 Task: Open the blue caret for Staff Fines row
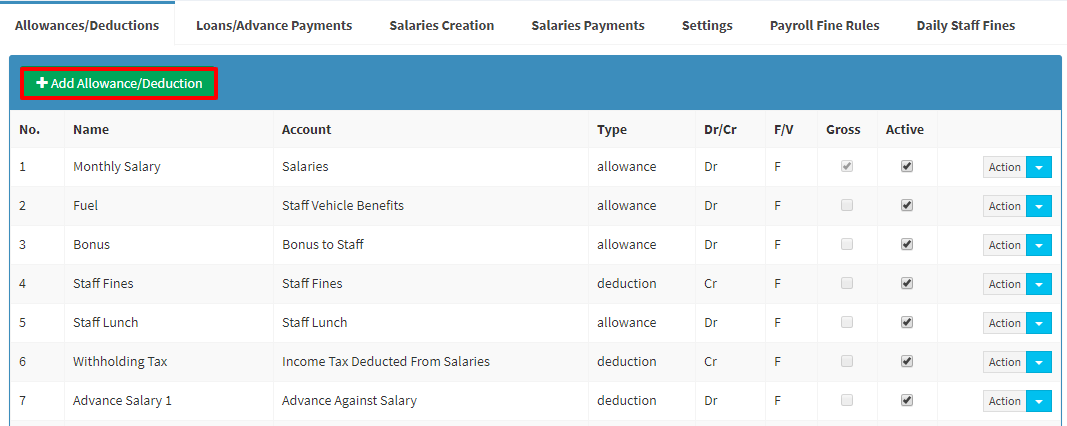tap(1038, 284)
